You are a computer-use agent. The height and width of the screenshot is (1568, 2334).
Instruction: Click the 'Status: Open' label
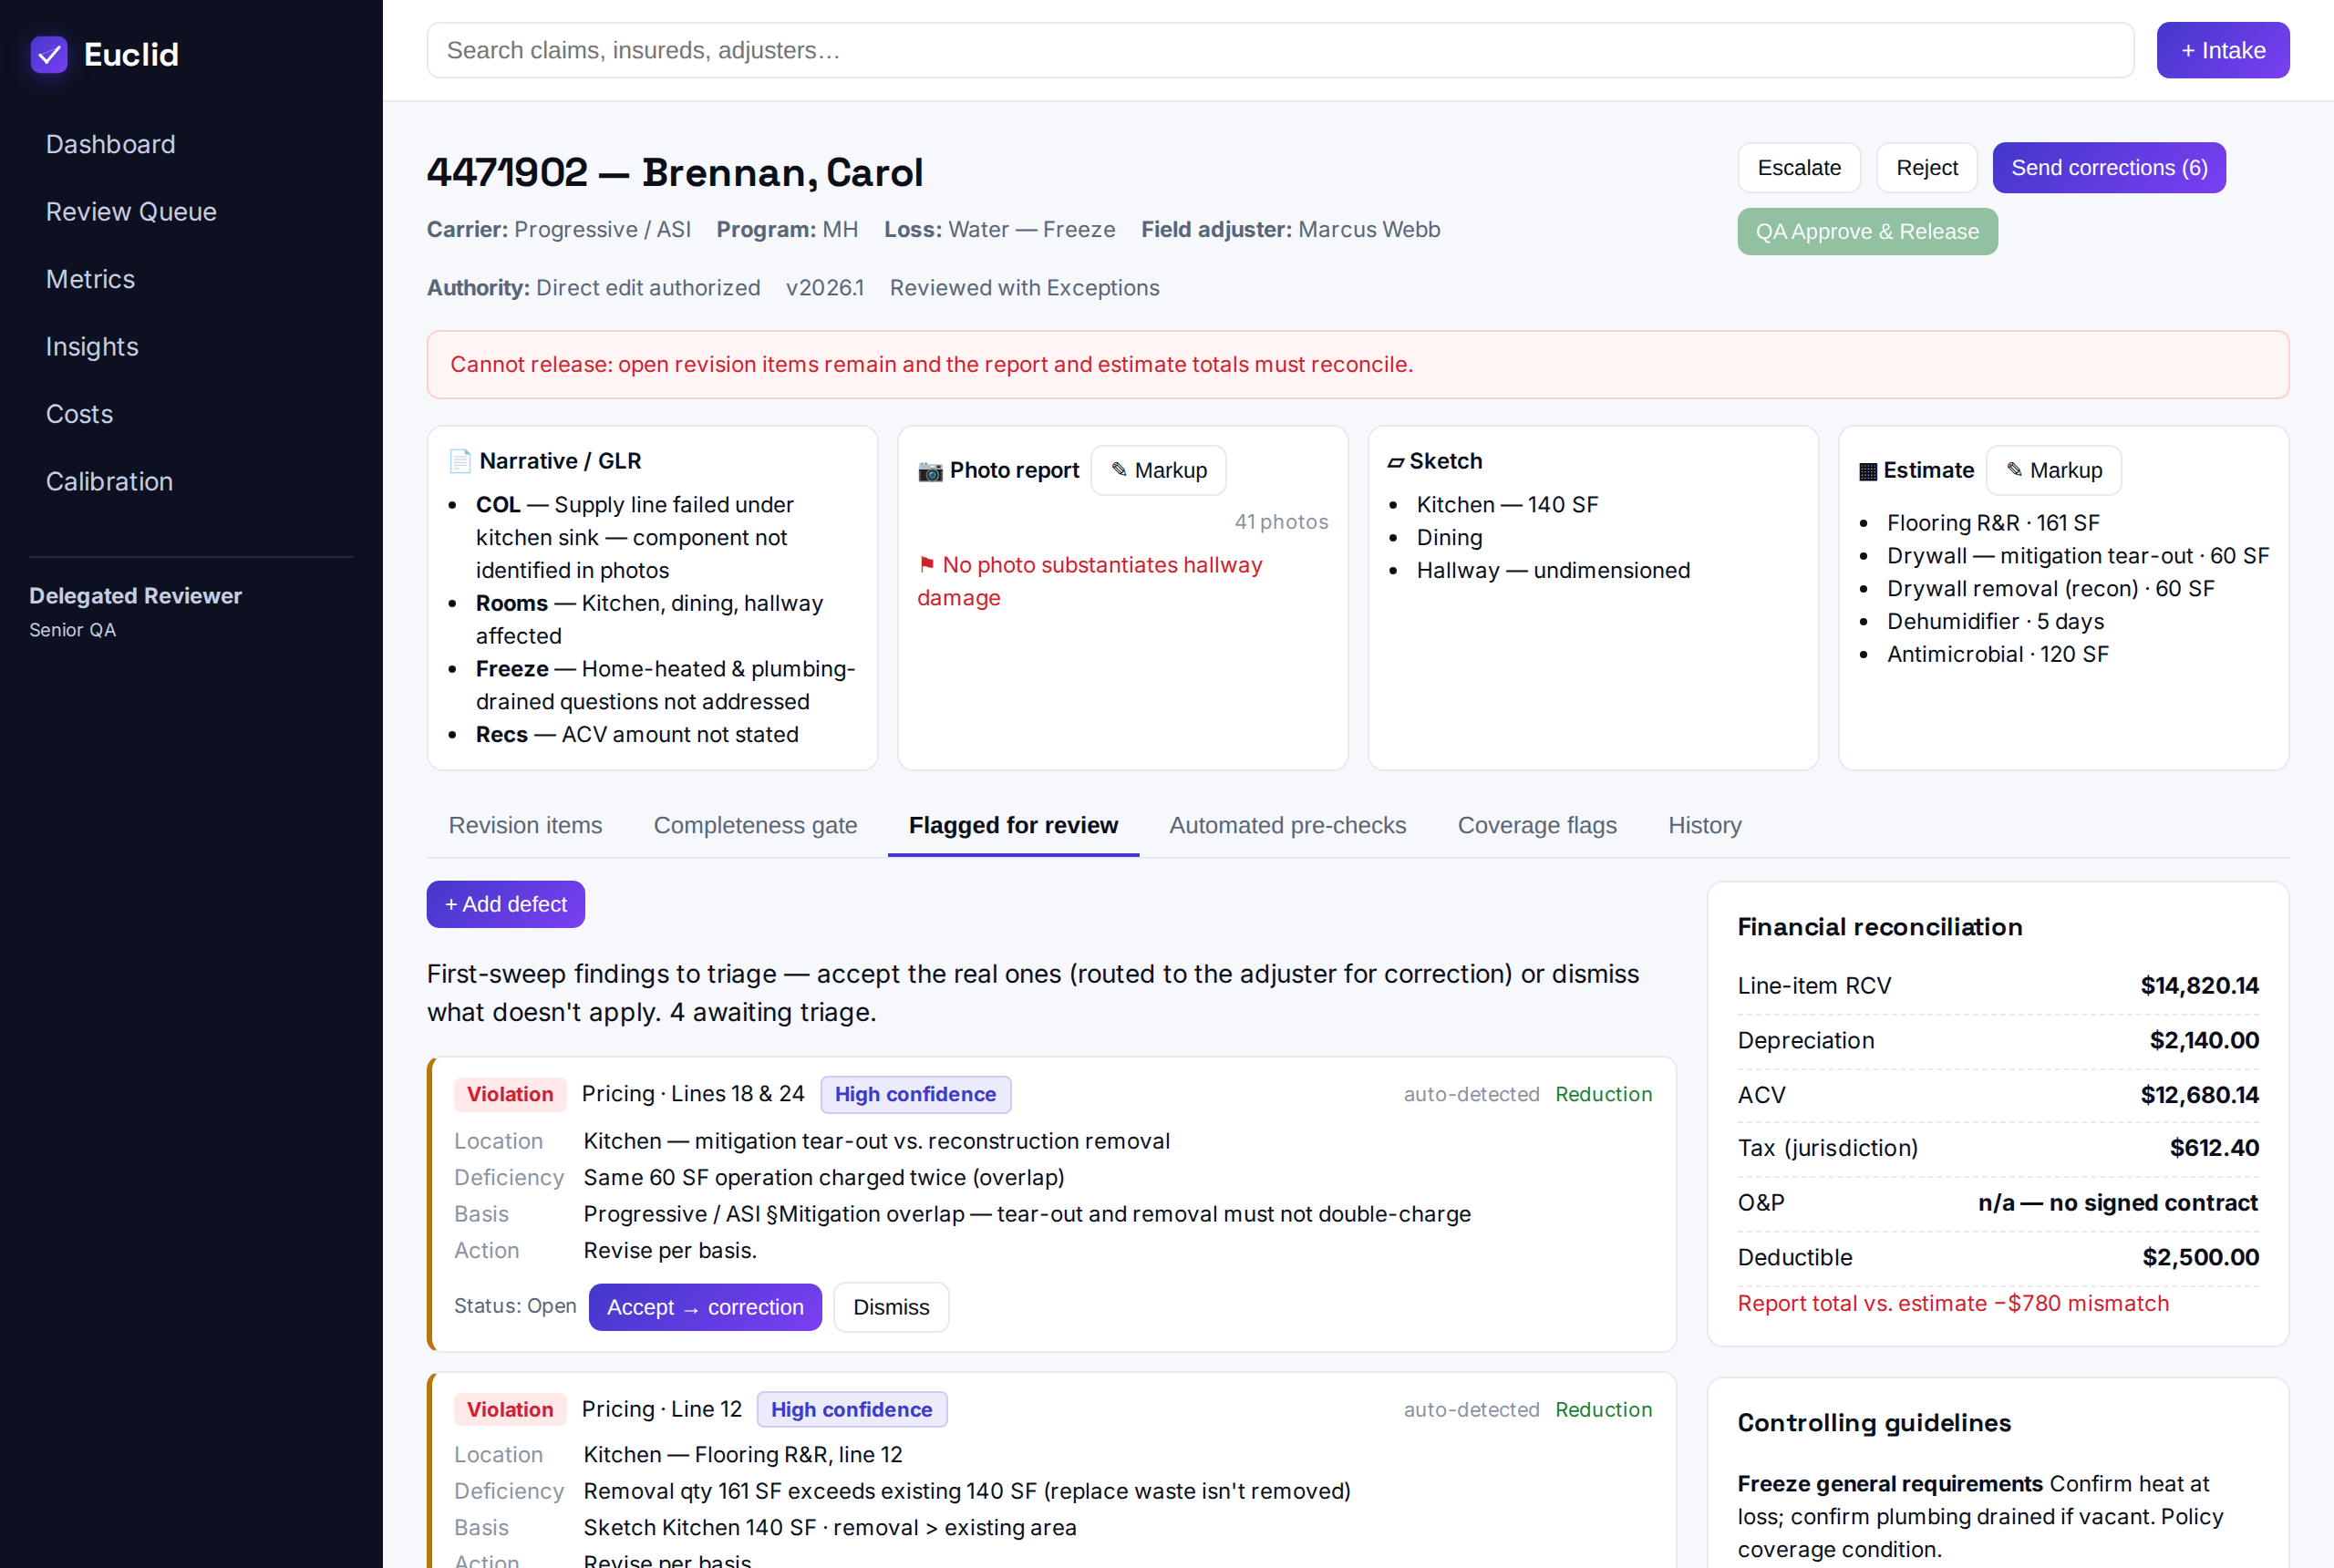pos(515,1306)
